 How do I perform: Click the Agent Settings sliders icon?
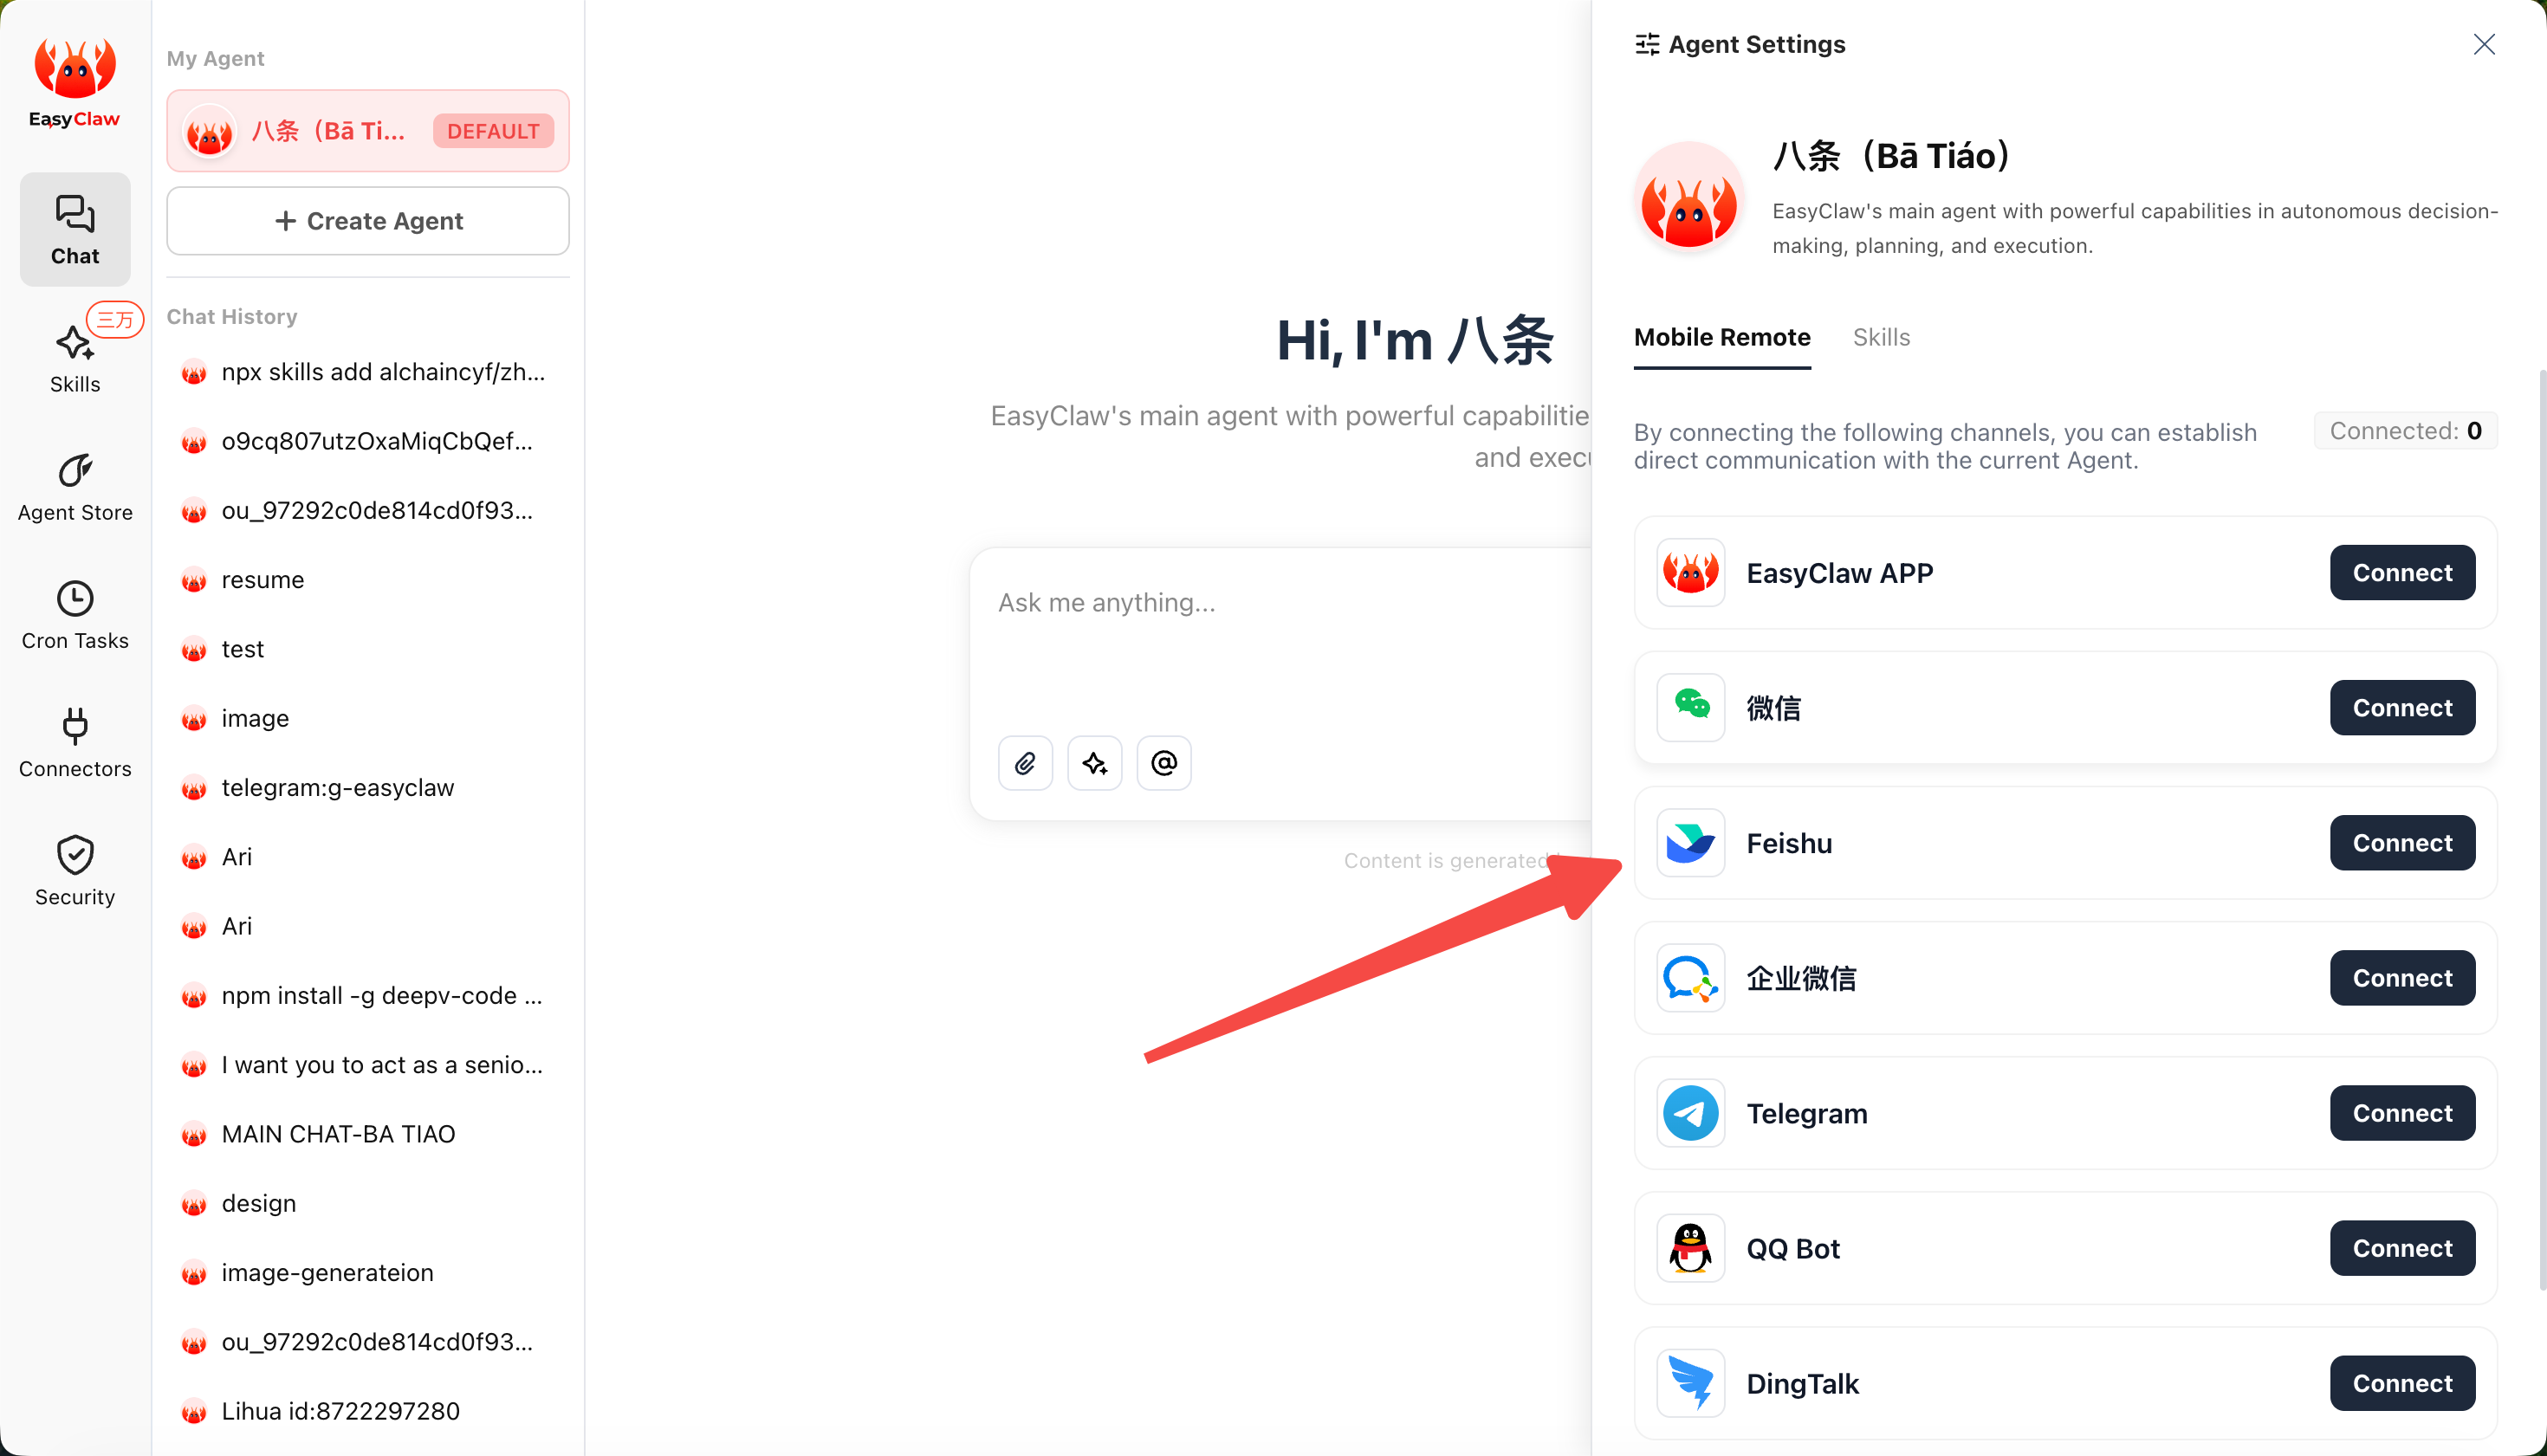click(1646, 44)
